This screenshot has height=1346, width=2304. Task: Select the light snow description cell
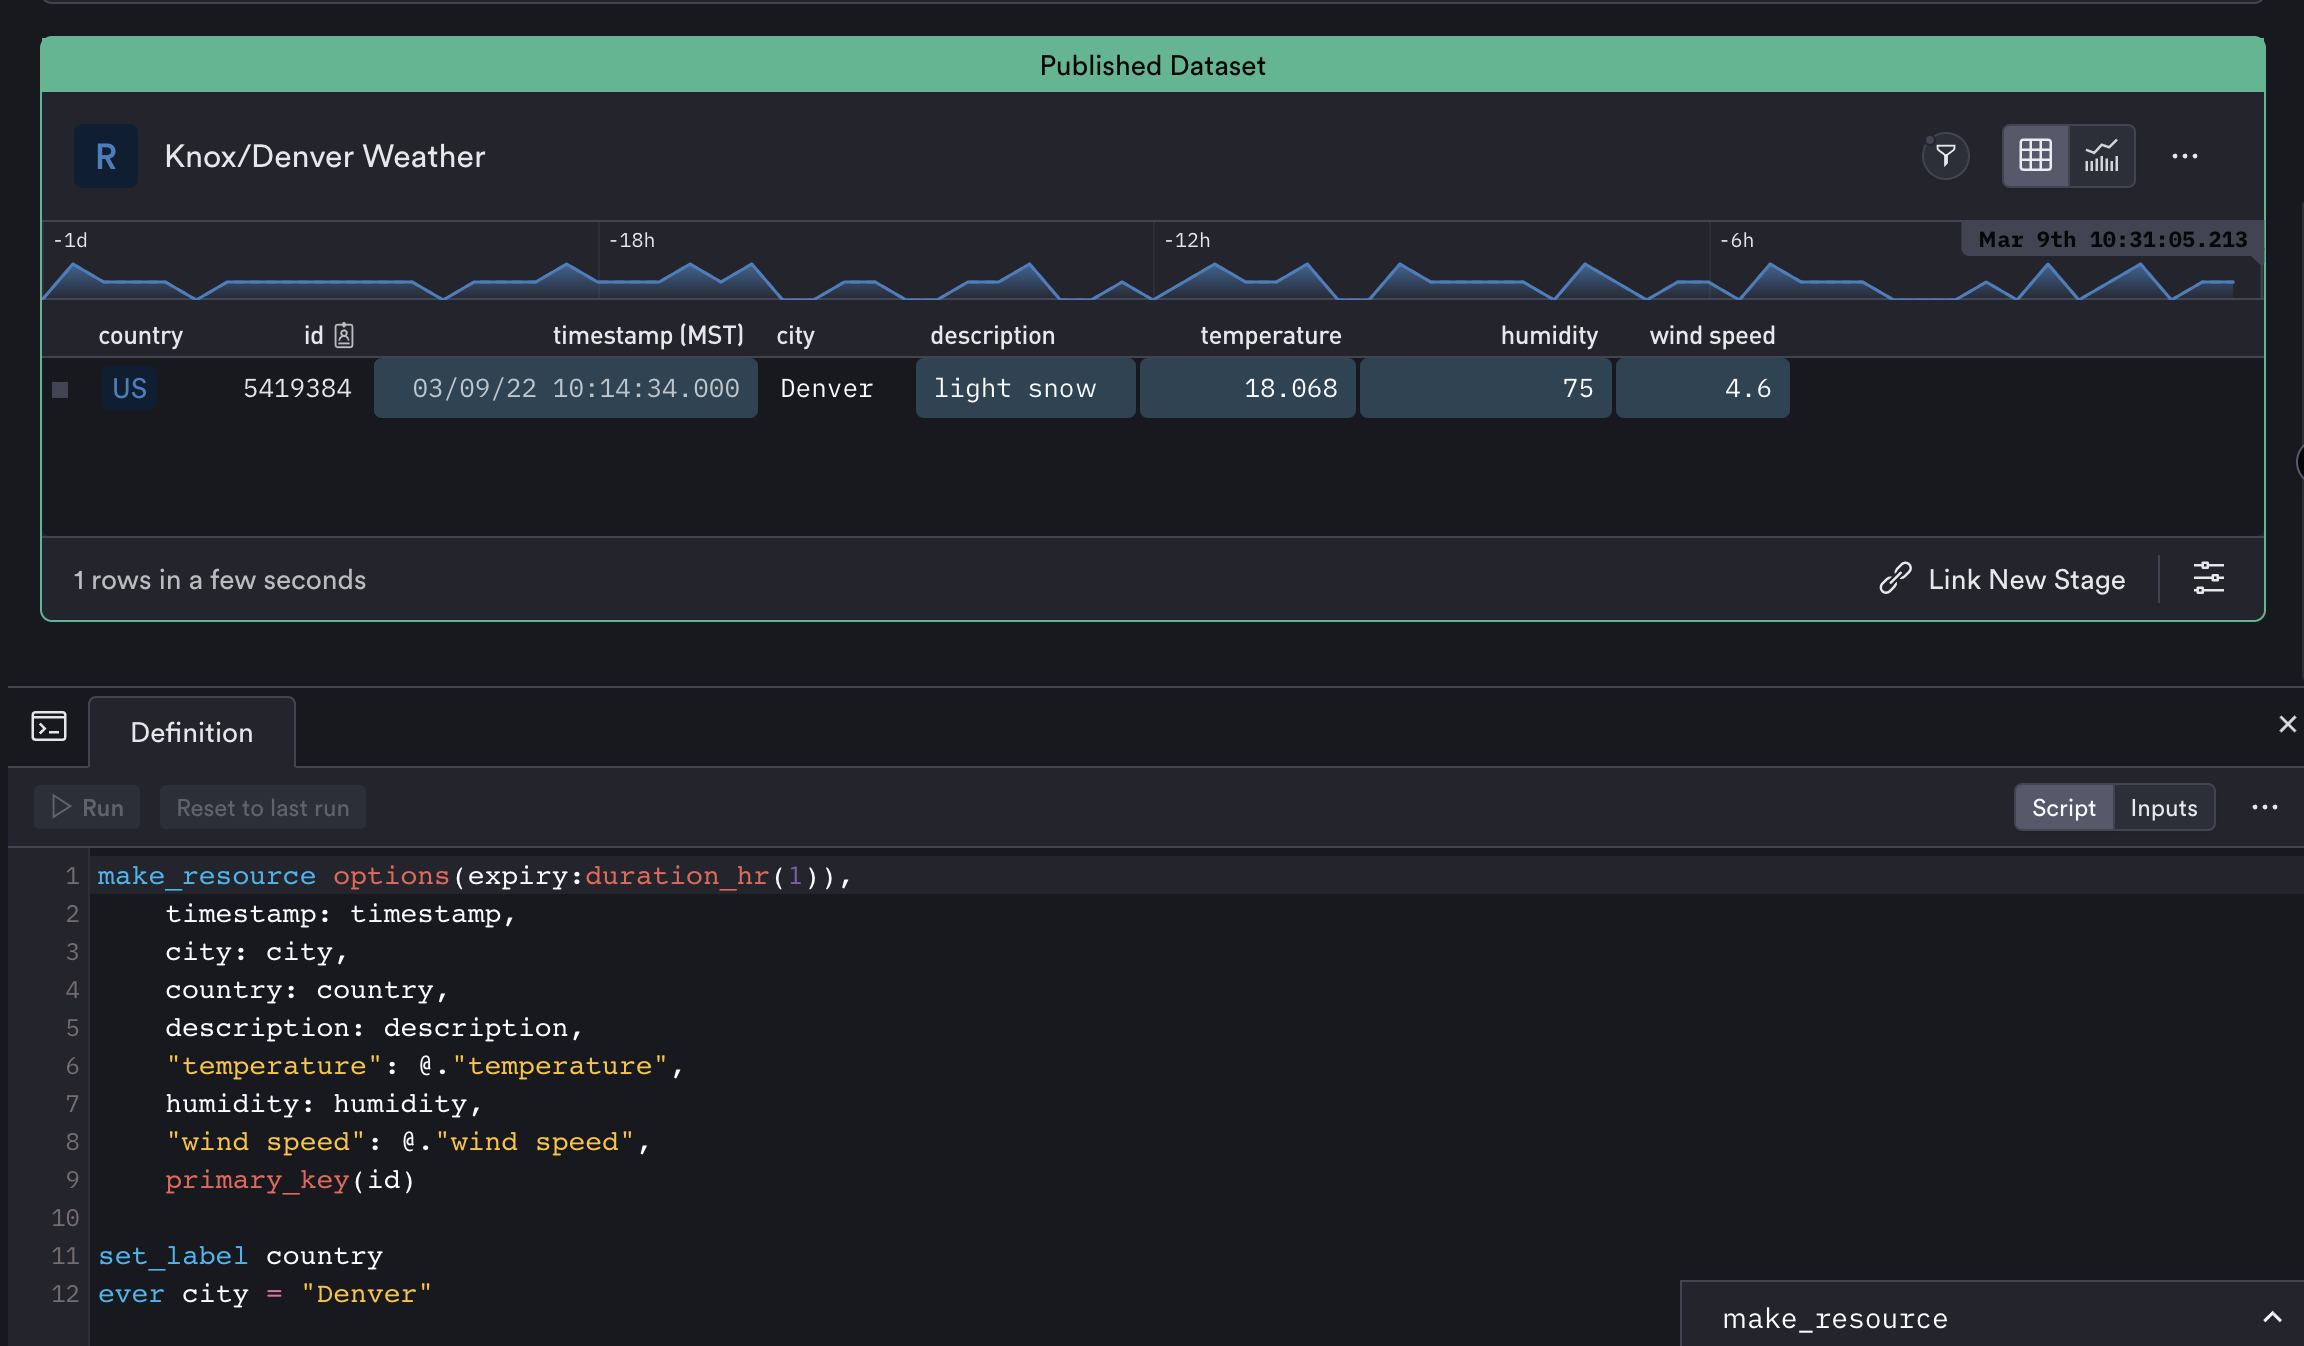[1025, 388]
